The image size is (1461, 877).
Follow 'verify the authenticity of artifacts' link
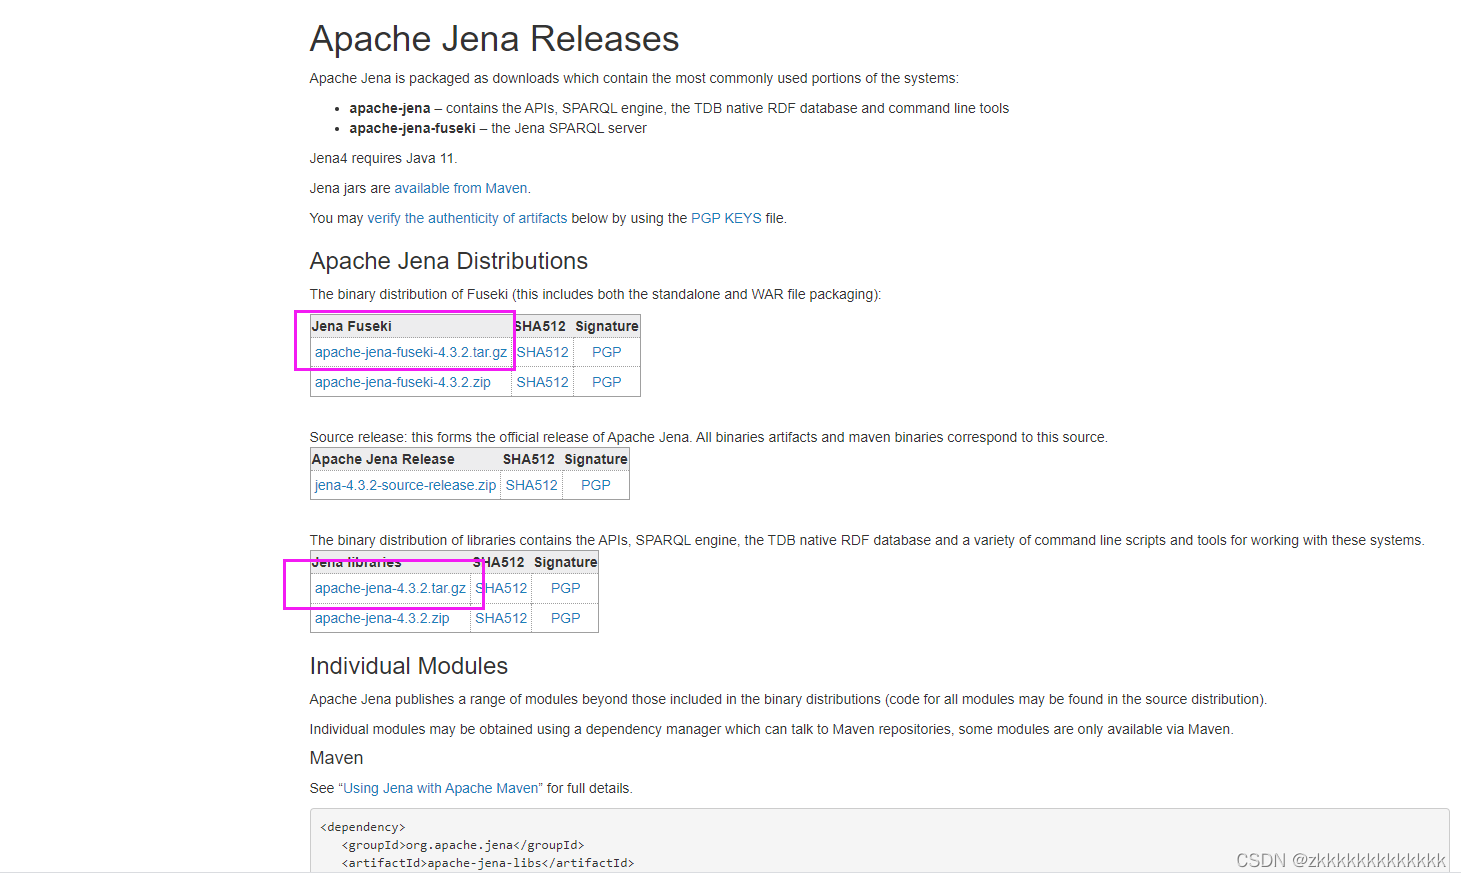click(467, 218)
